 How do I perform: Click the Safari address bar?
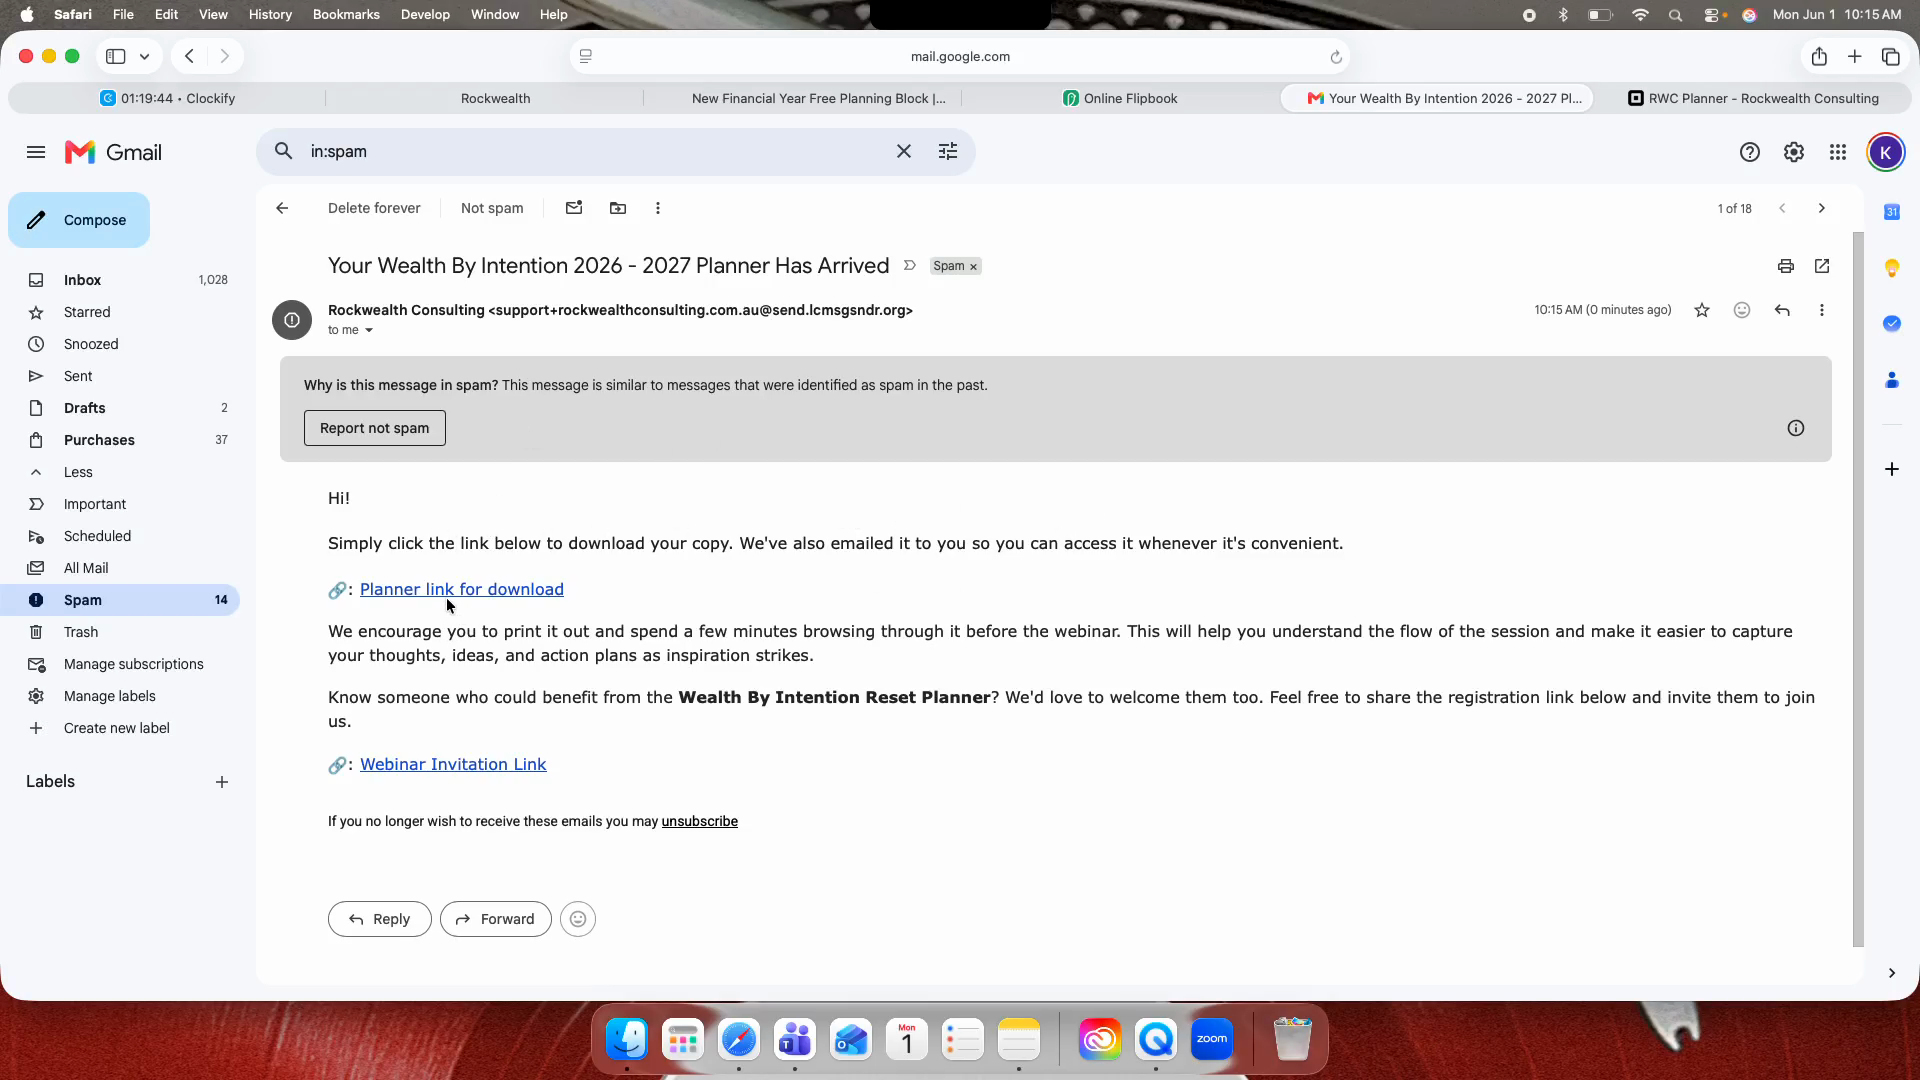(960, 57)
